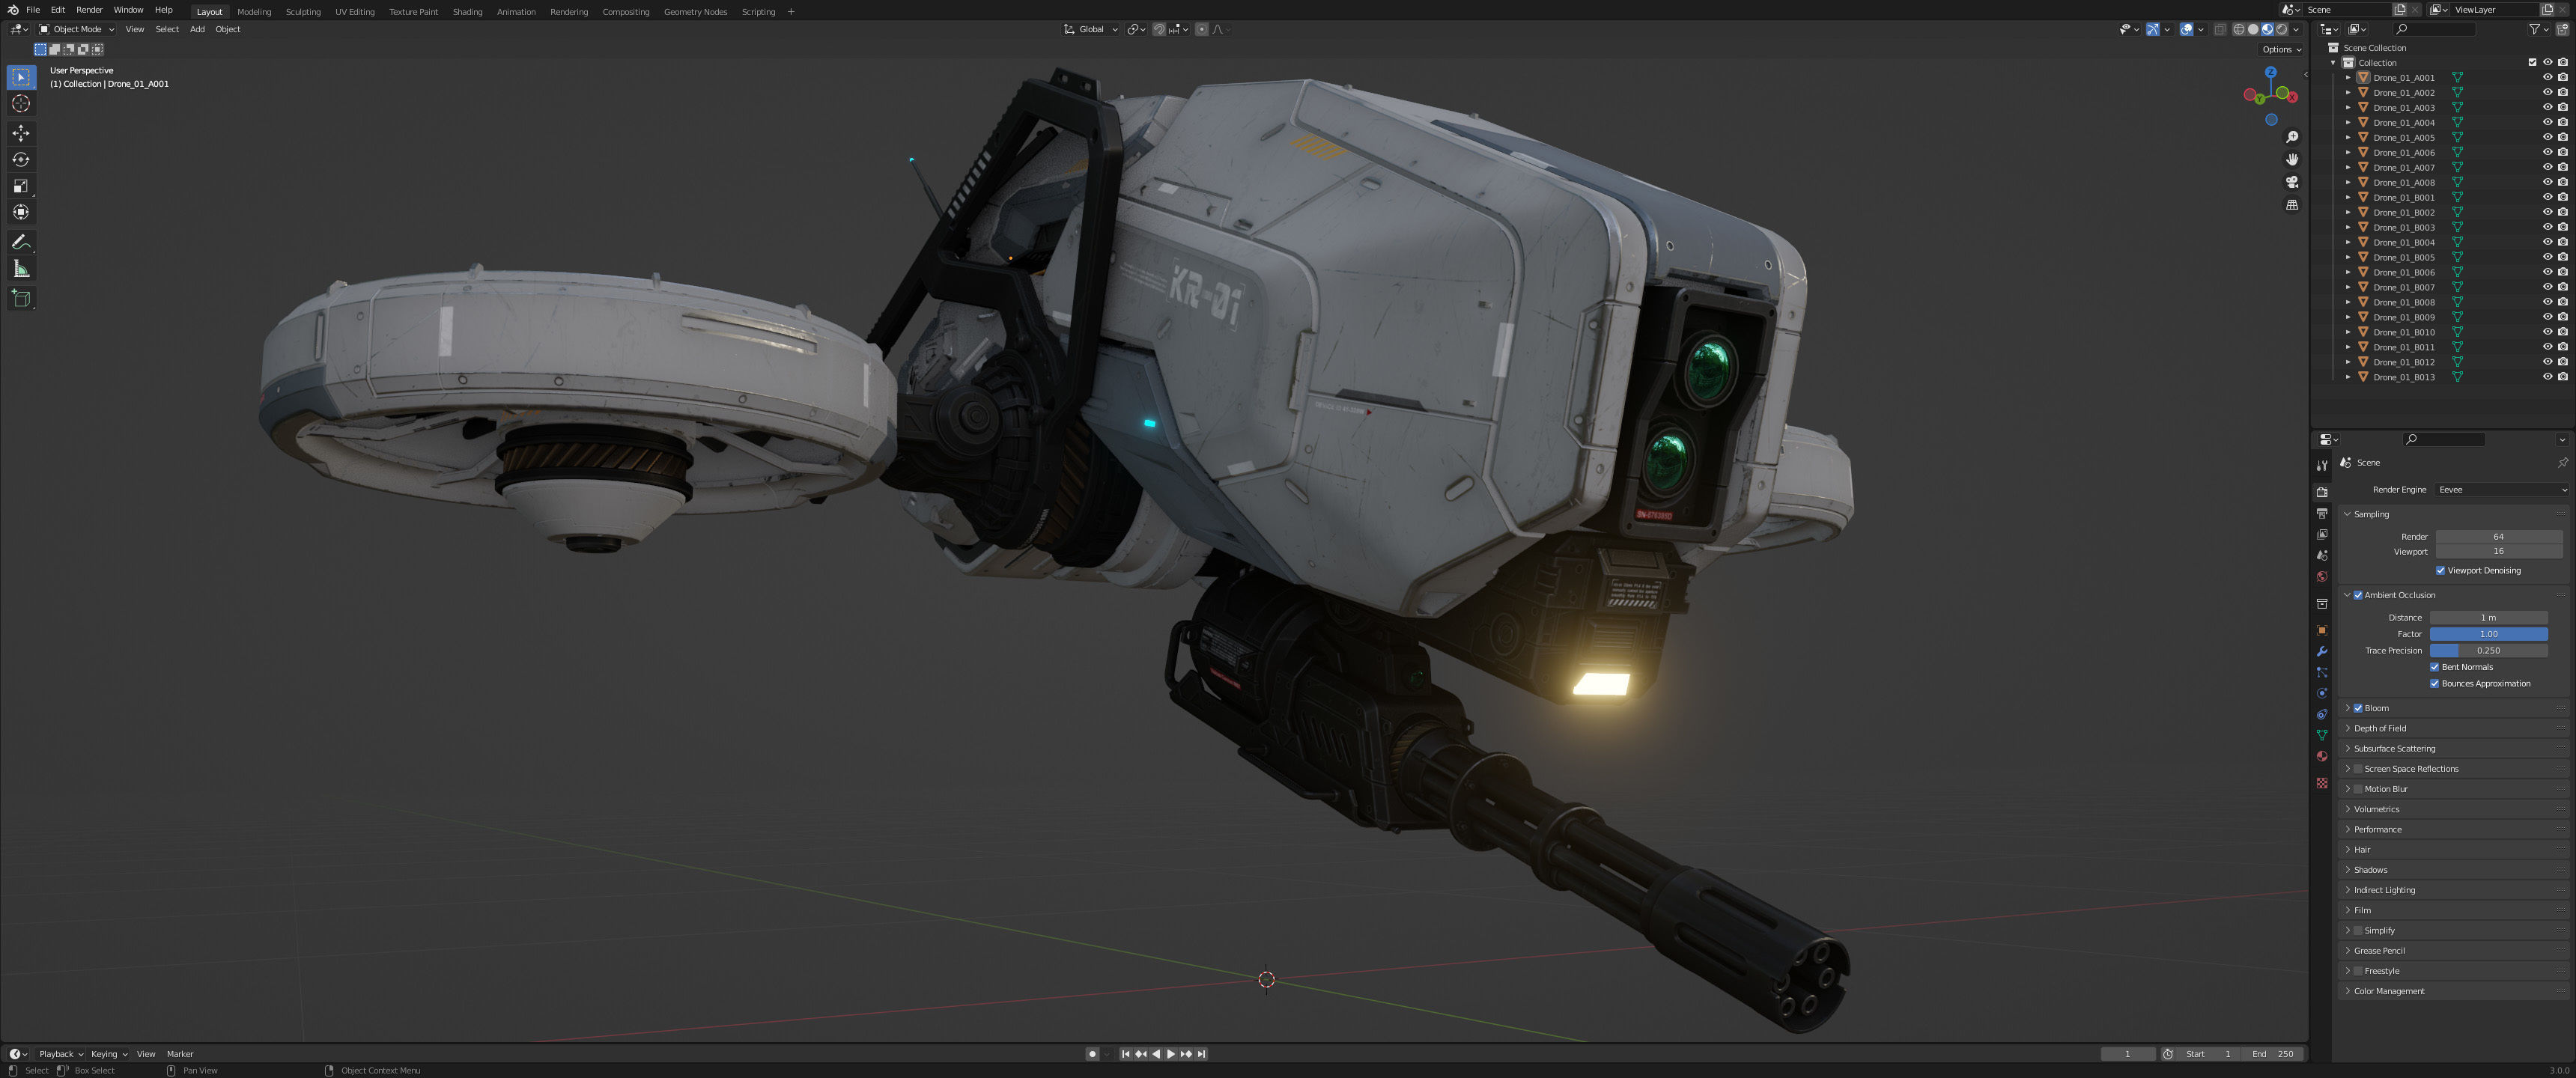Uncheck the Bent Normals checkbox
Image resolution: width=2576 pixels, height=1078 pixels.
pos(2435,667)
